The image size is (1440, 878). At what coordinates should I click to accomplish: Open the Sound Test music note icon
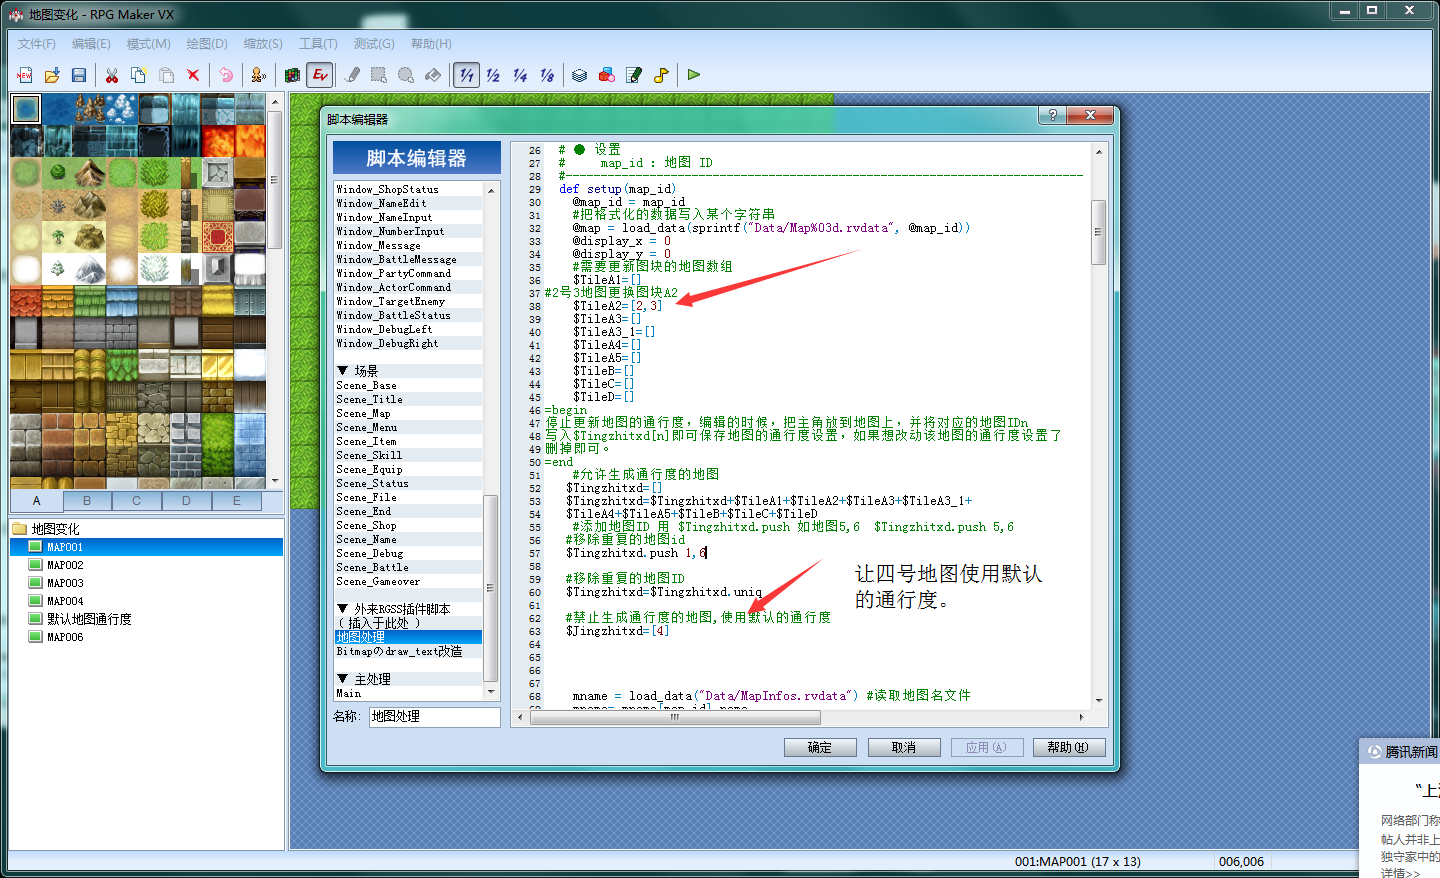pyautogui.click(x=660, y=75)
